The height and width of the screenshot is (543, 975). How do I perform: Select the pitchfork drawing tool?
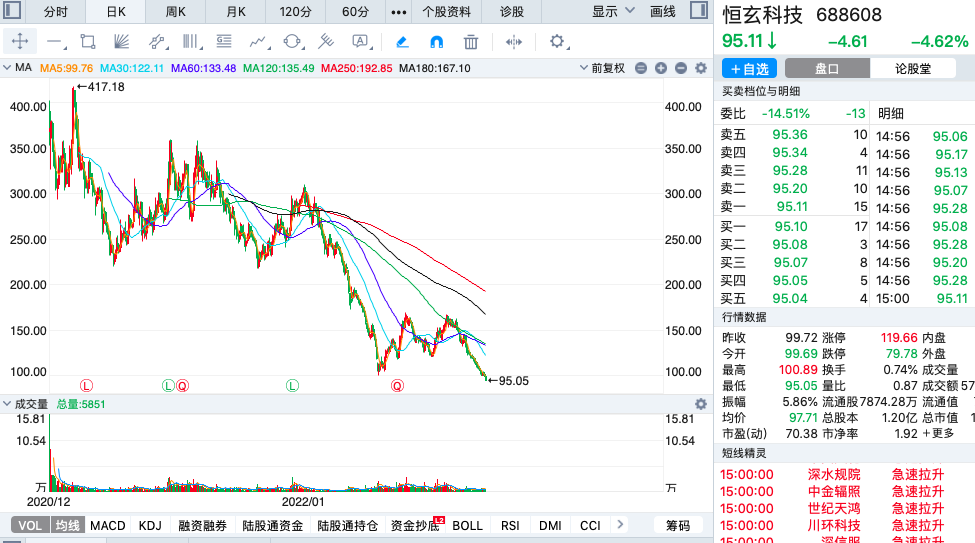325,42
